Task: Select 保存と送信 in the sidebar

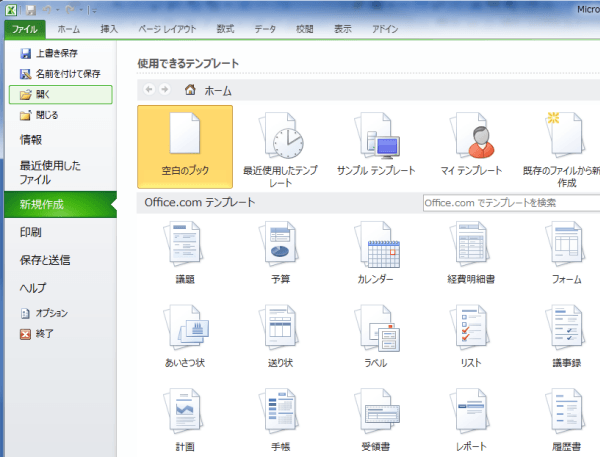Action: 45,260
